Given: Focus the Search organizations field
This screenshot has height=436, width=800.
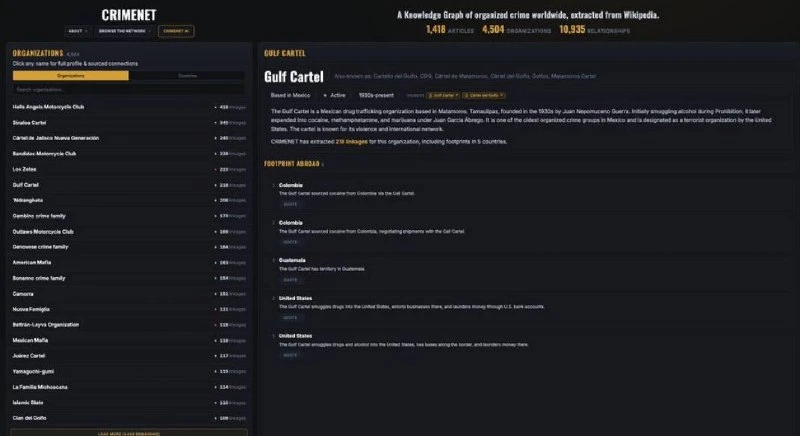Looking at the screenshot, I should (129, 89).
